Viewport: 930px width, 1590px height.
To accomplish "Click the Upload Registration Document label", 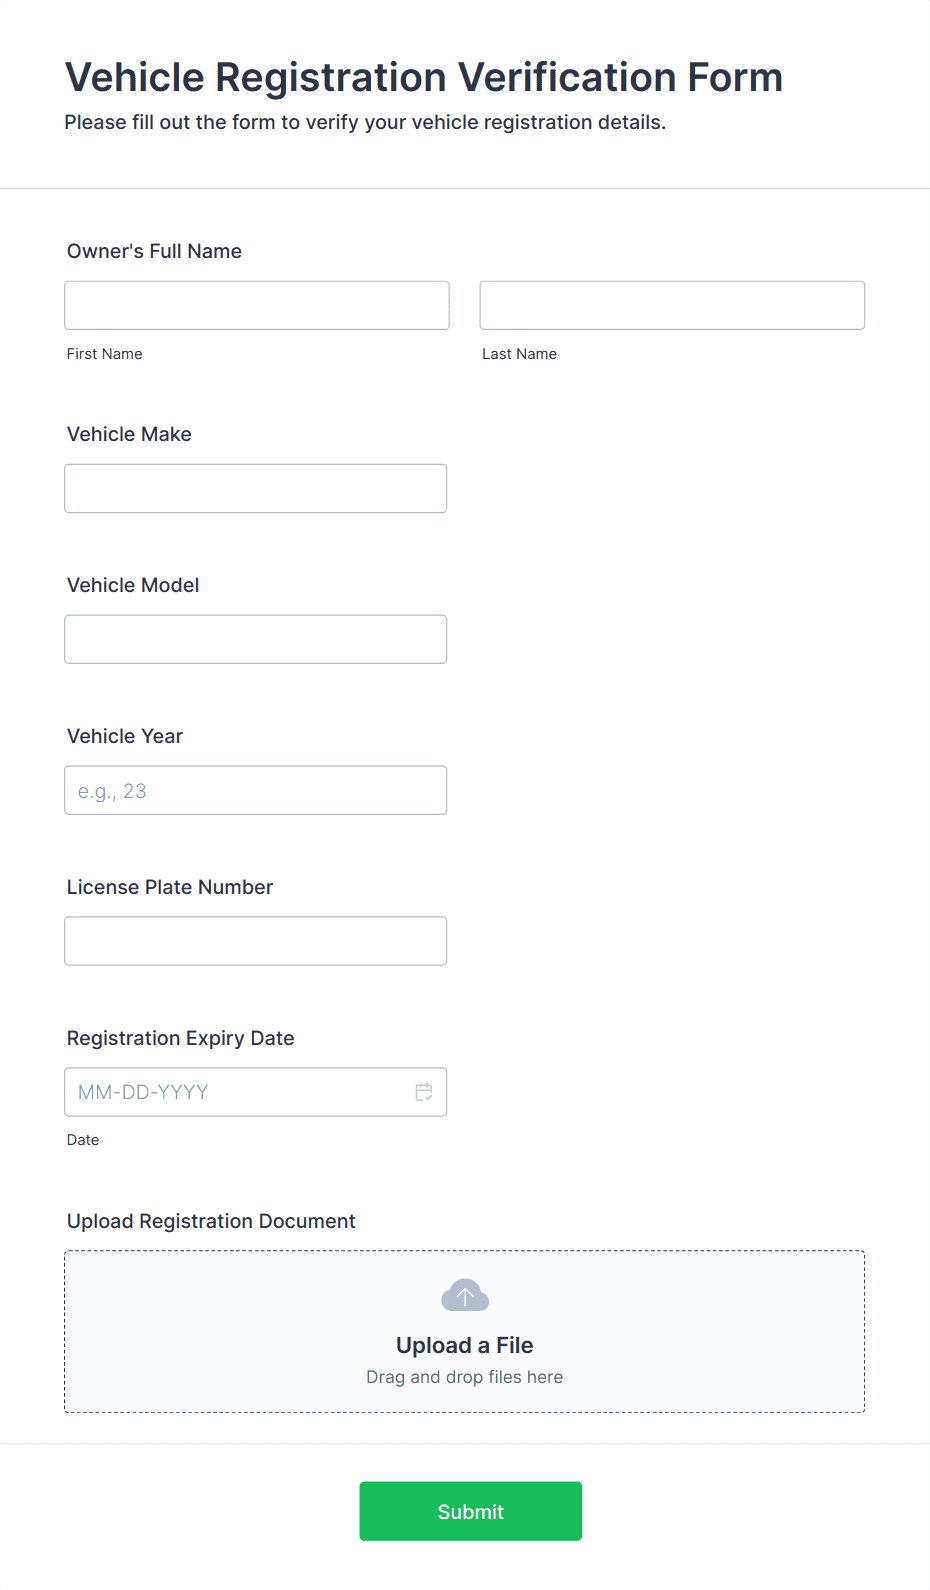I will pyautogui.click(x=211, y=1221).
